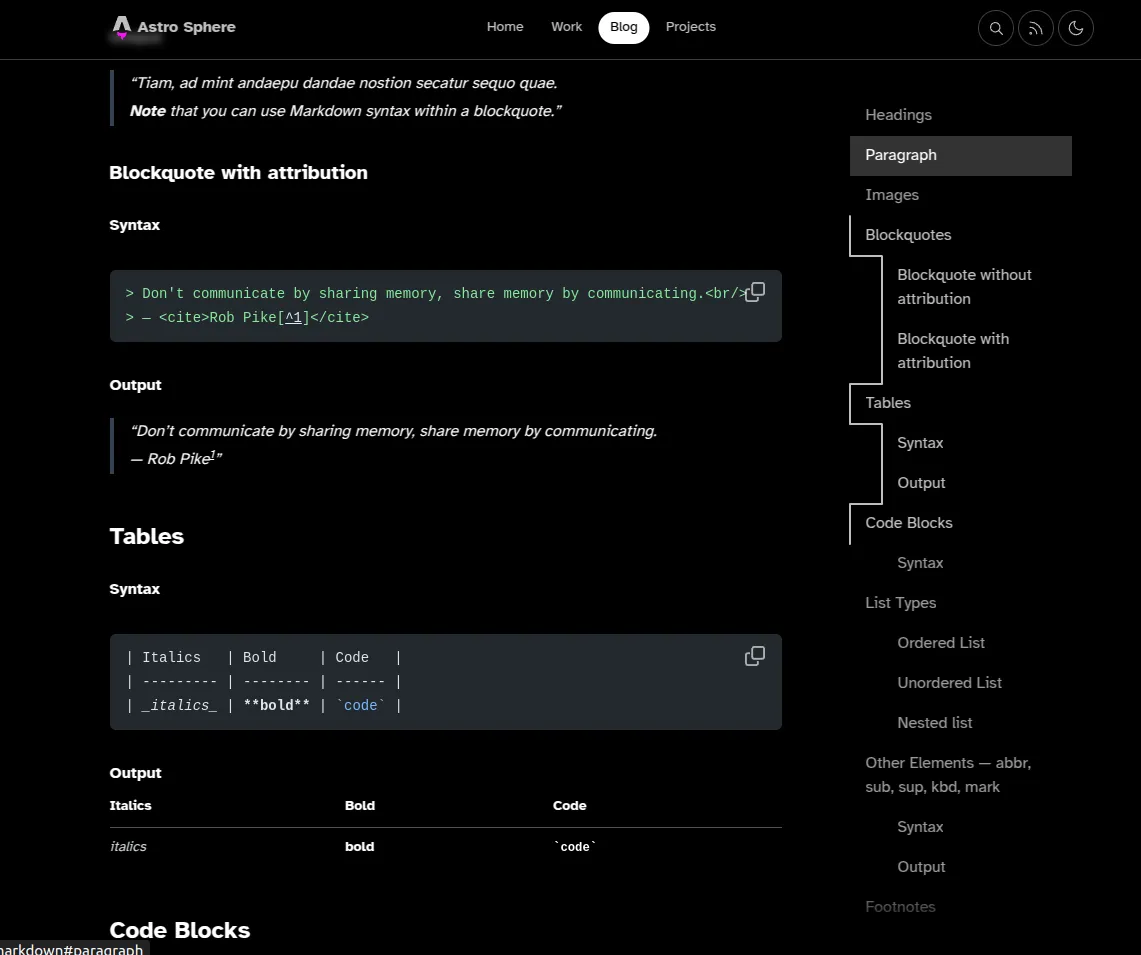Click the Blockquote with attribution heading
Image resolution: width=1141 pixels, height=955 pixels.
238,173
